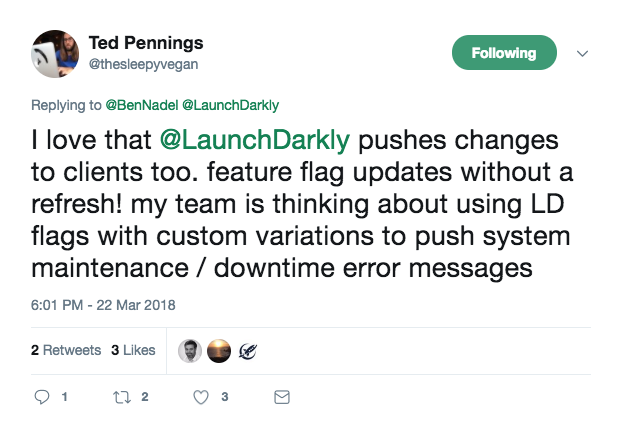View the 3 Likes list
The height and width of the screenshot is (436, 621).
pos(133,350)
